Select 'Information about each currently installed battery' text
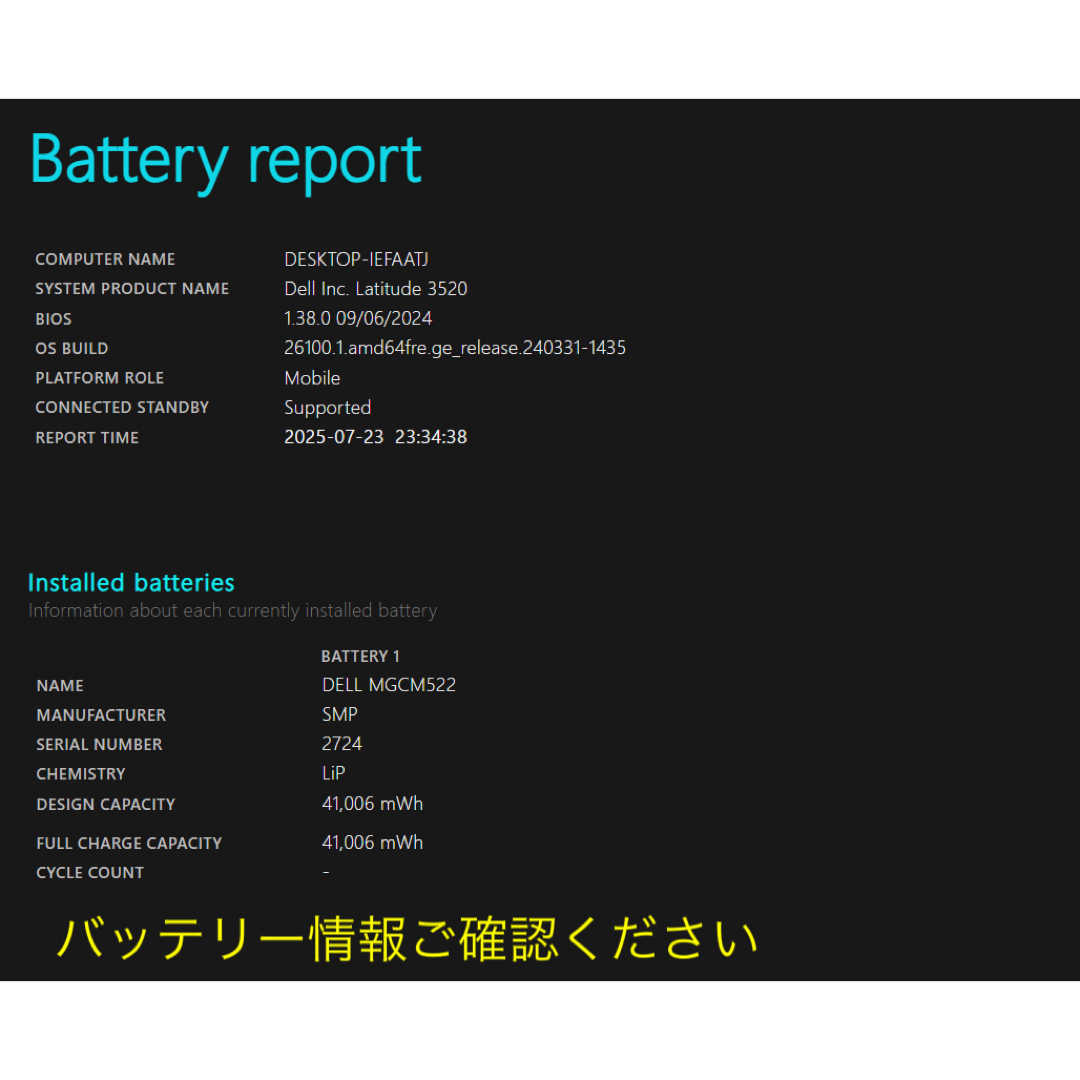This screenshot has width=1080, height=1080. click(x=233, y=611)
